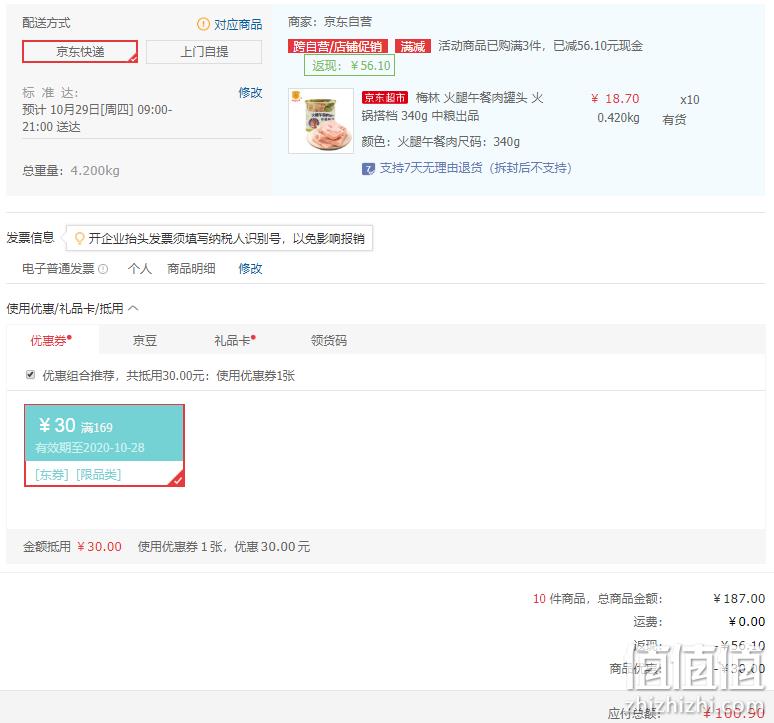Switch to 礼品卡 tab
774x723 pixels.
[234, 341]
